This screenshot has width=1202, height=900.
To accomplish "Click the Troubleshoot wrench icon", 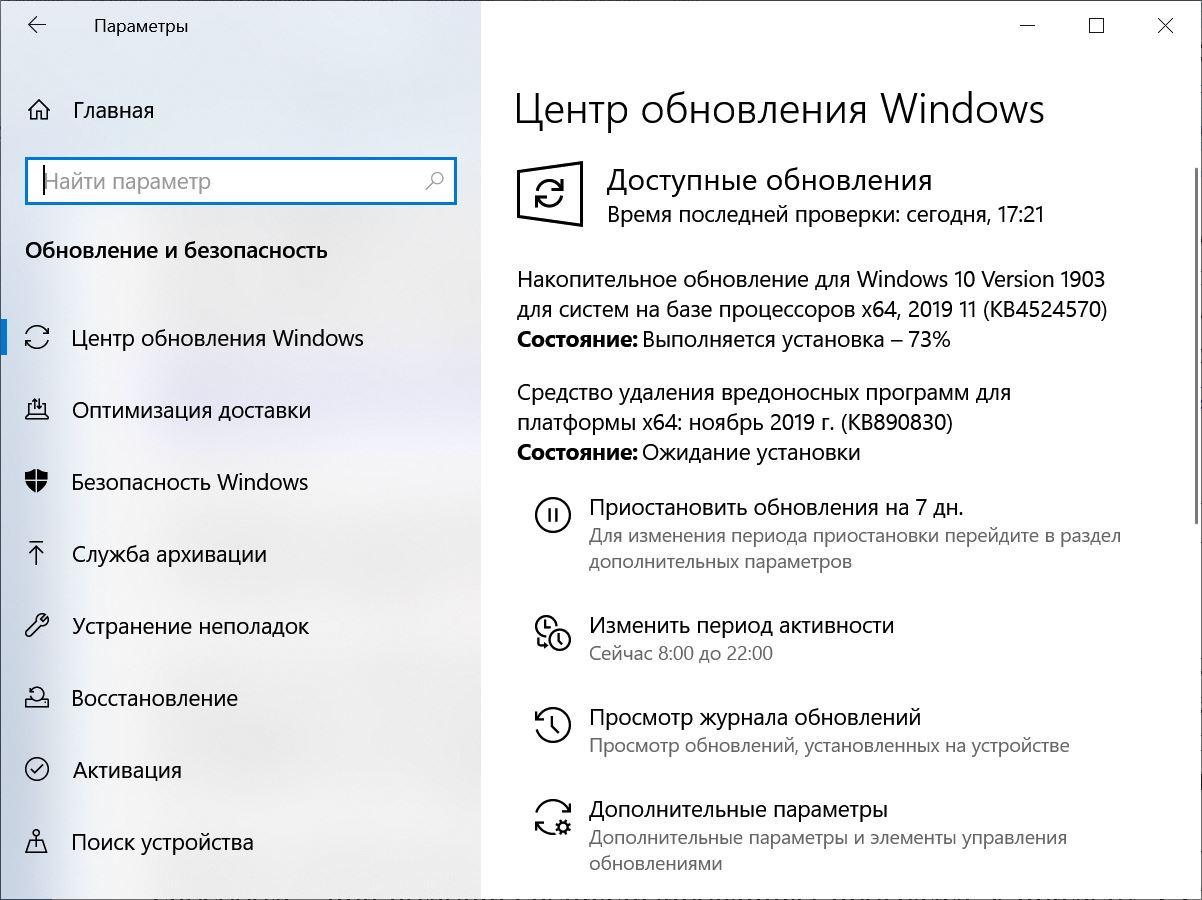I will click(x=37, y=626).
